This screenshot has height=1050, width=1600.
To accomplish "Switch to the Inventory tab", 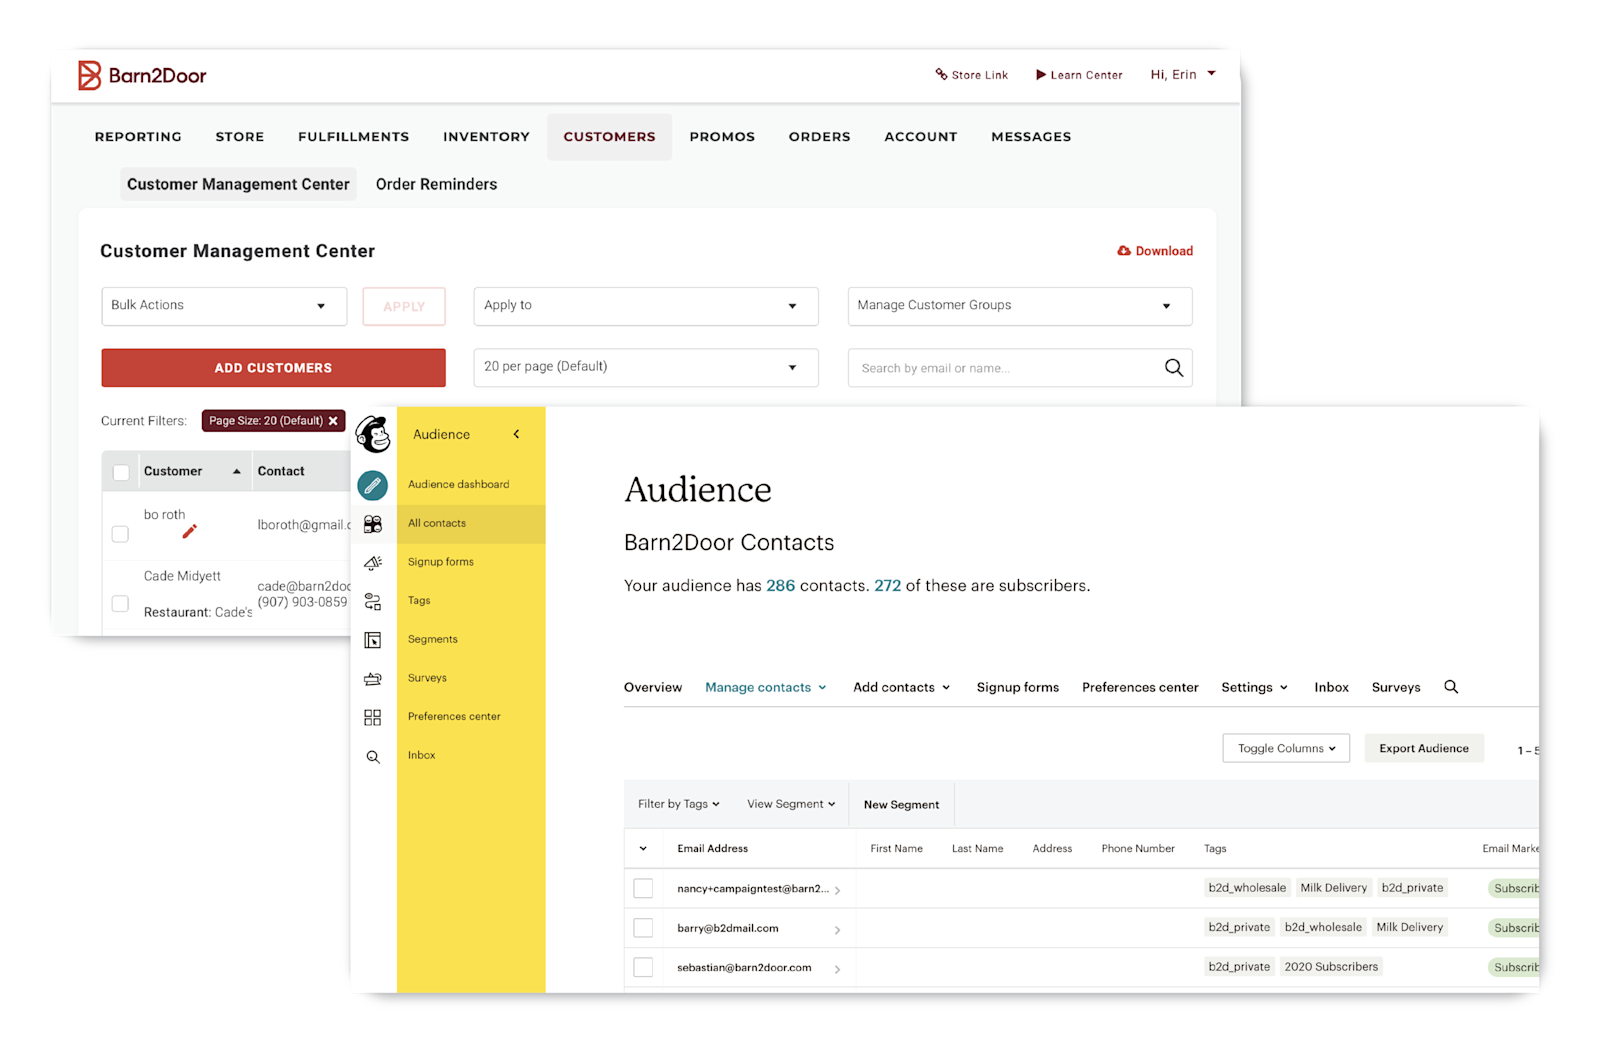I will tap(486, 137).
